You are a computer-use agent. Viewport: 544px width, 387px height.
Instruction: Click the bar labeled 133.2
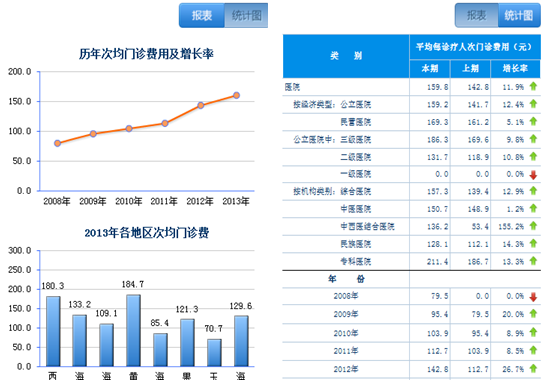(79, 341)
